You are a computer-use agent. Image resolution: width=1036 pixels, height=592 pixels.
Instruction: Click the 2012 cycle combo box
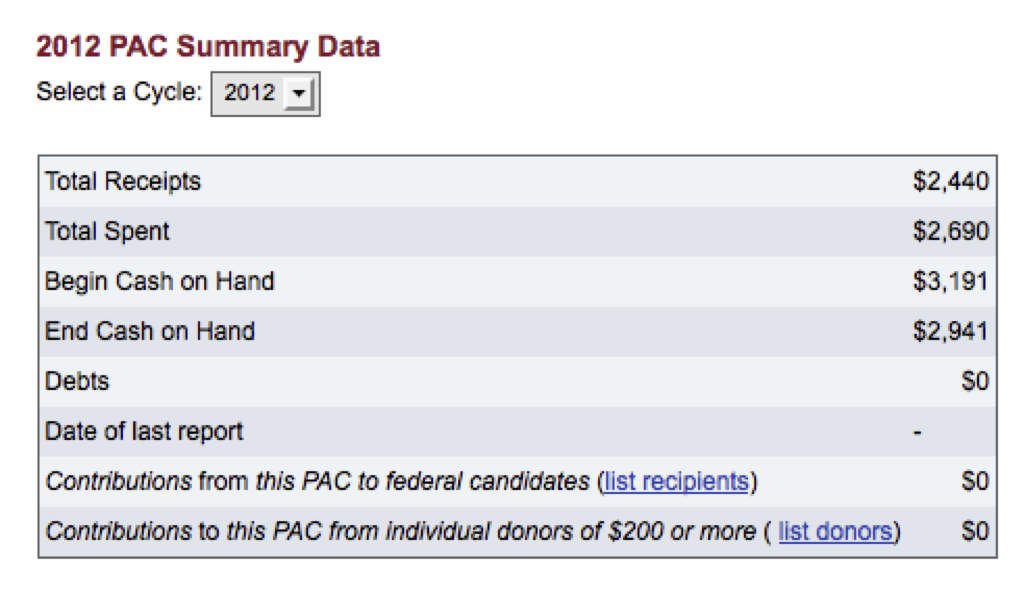266,94
